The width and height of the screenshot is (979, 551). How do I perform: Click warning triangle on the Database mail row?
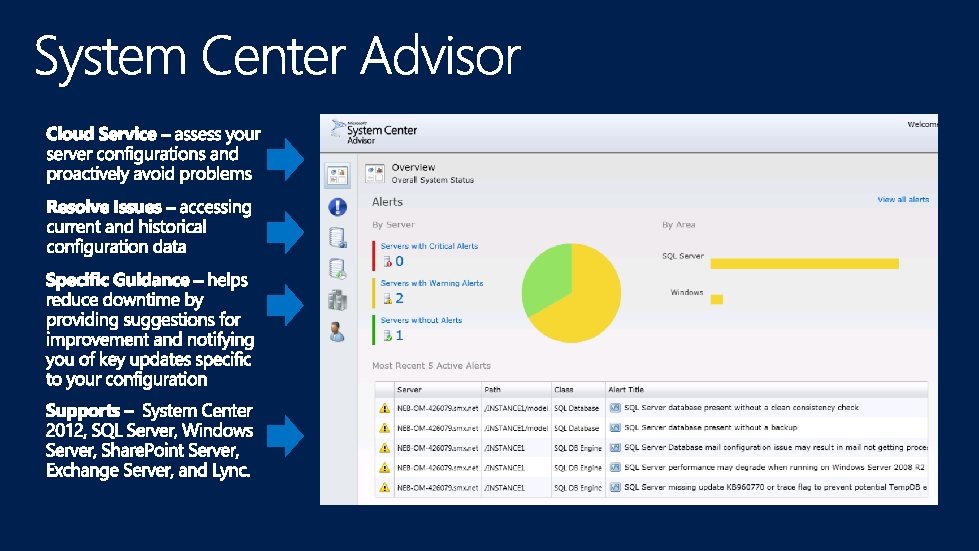(384, 448)
